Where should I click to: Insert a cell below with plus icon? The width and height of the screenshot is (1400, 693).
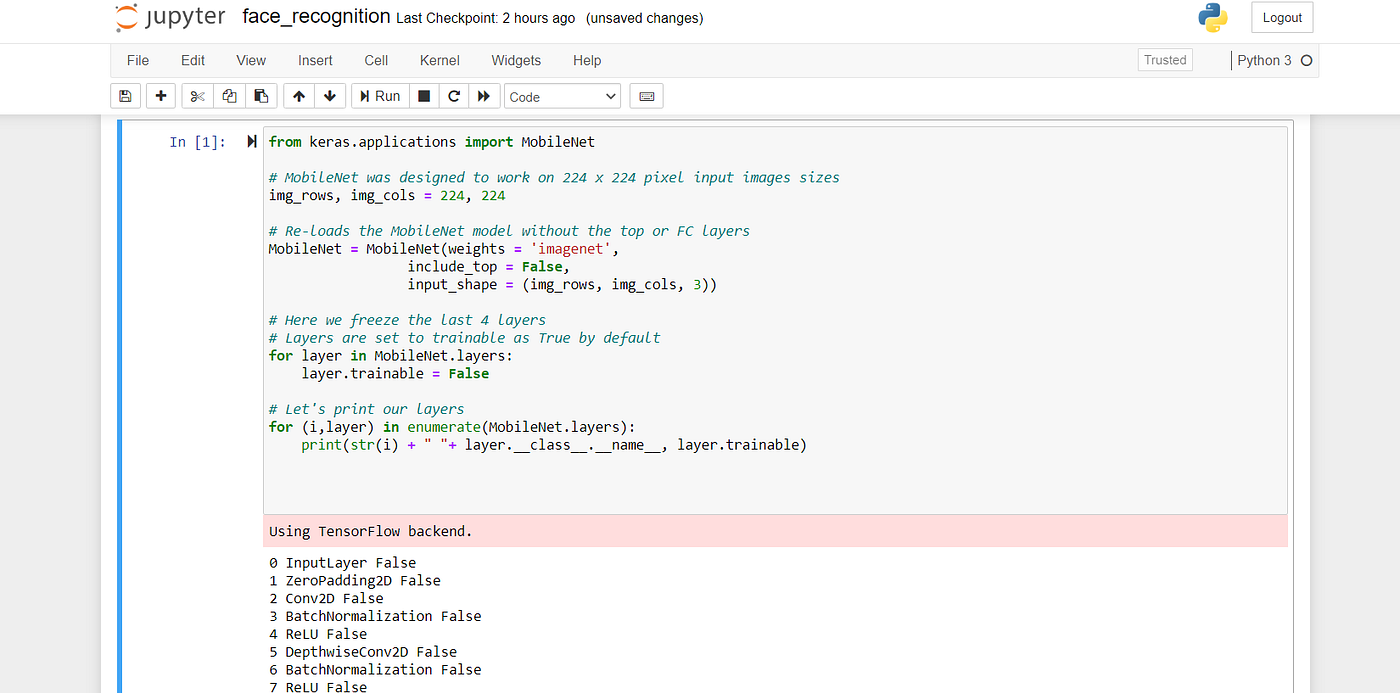161,96
